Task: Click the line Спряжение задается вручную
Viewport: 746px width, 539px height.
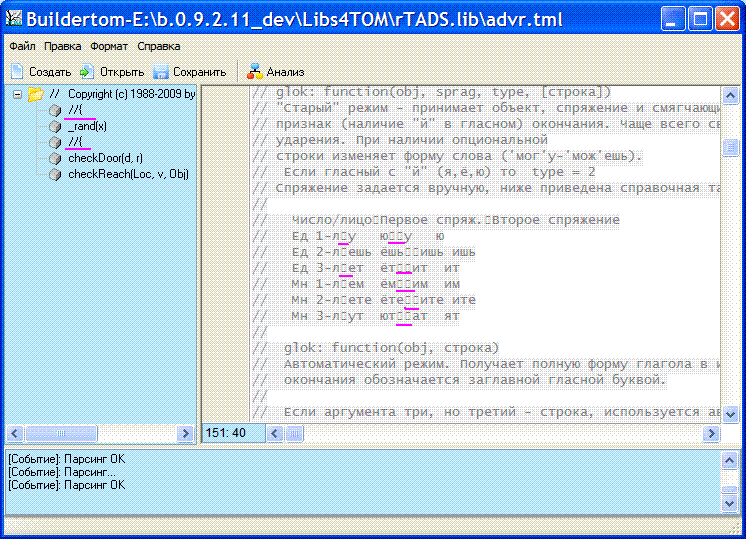Action: [486, 188]
